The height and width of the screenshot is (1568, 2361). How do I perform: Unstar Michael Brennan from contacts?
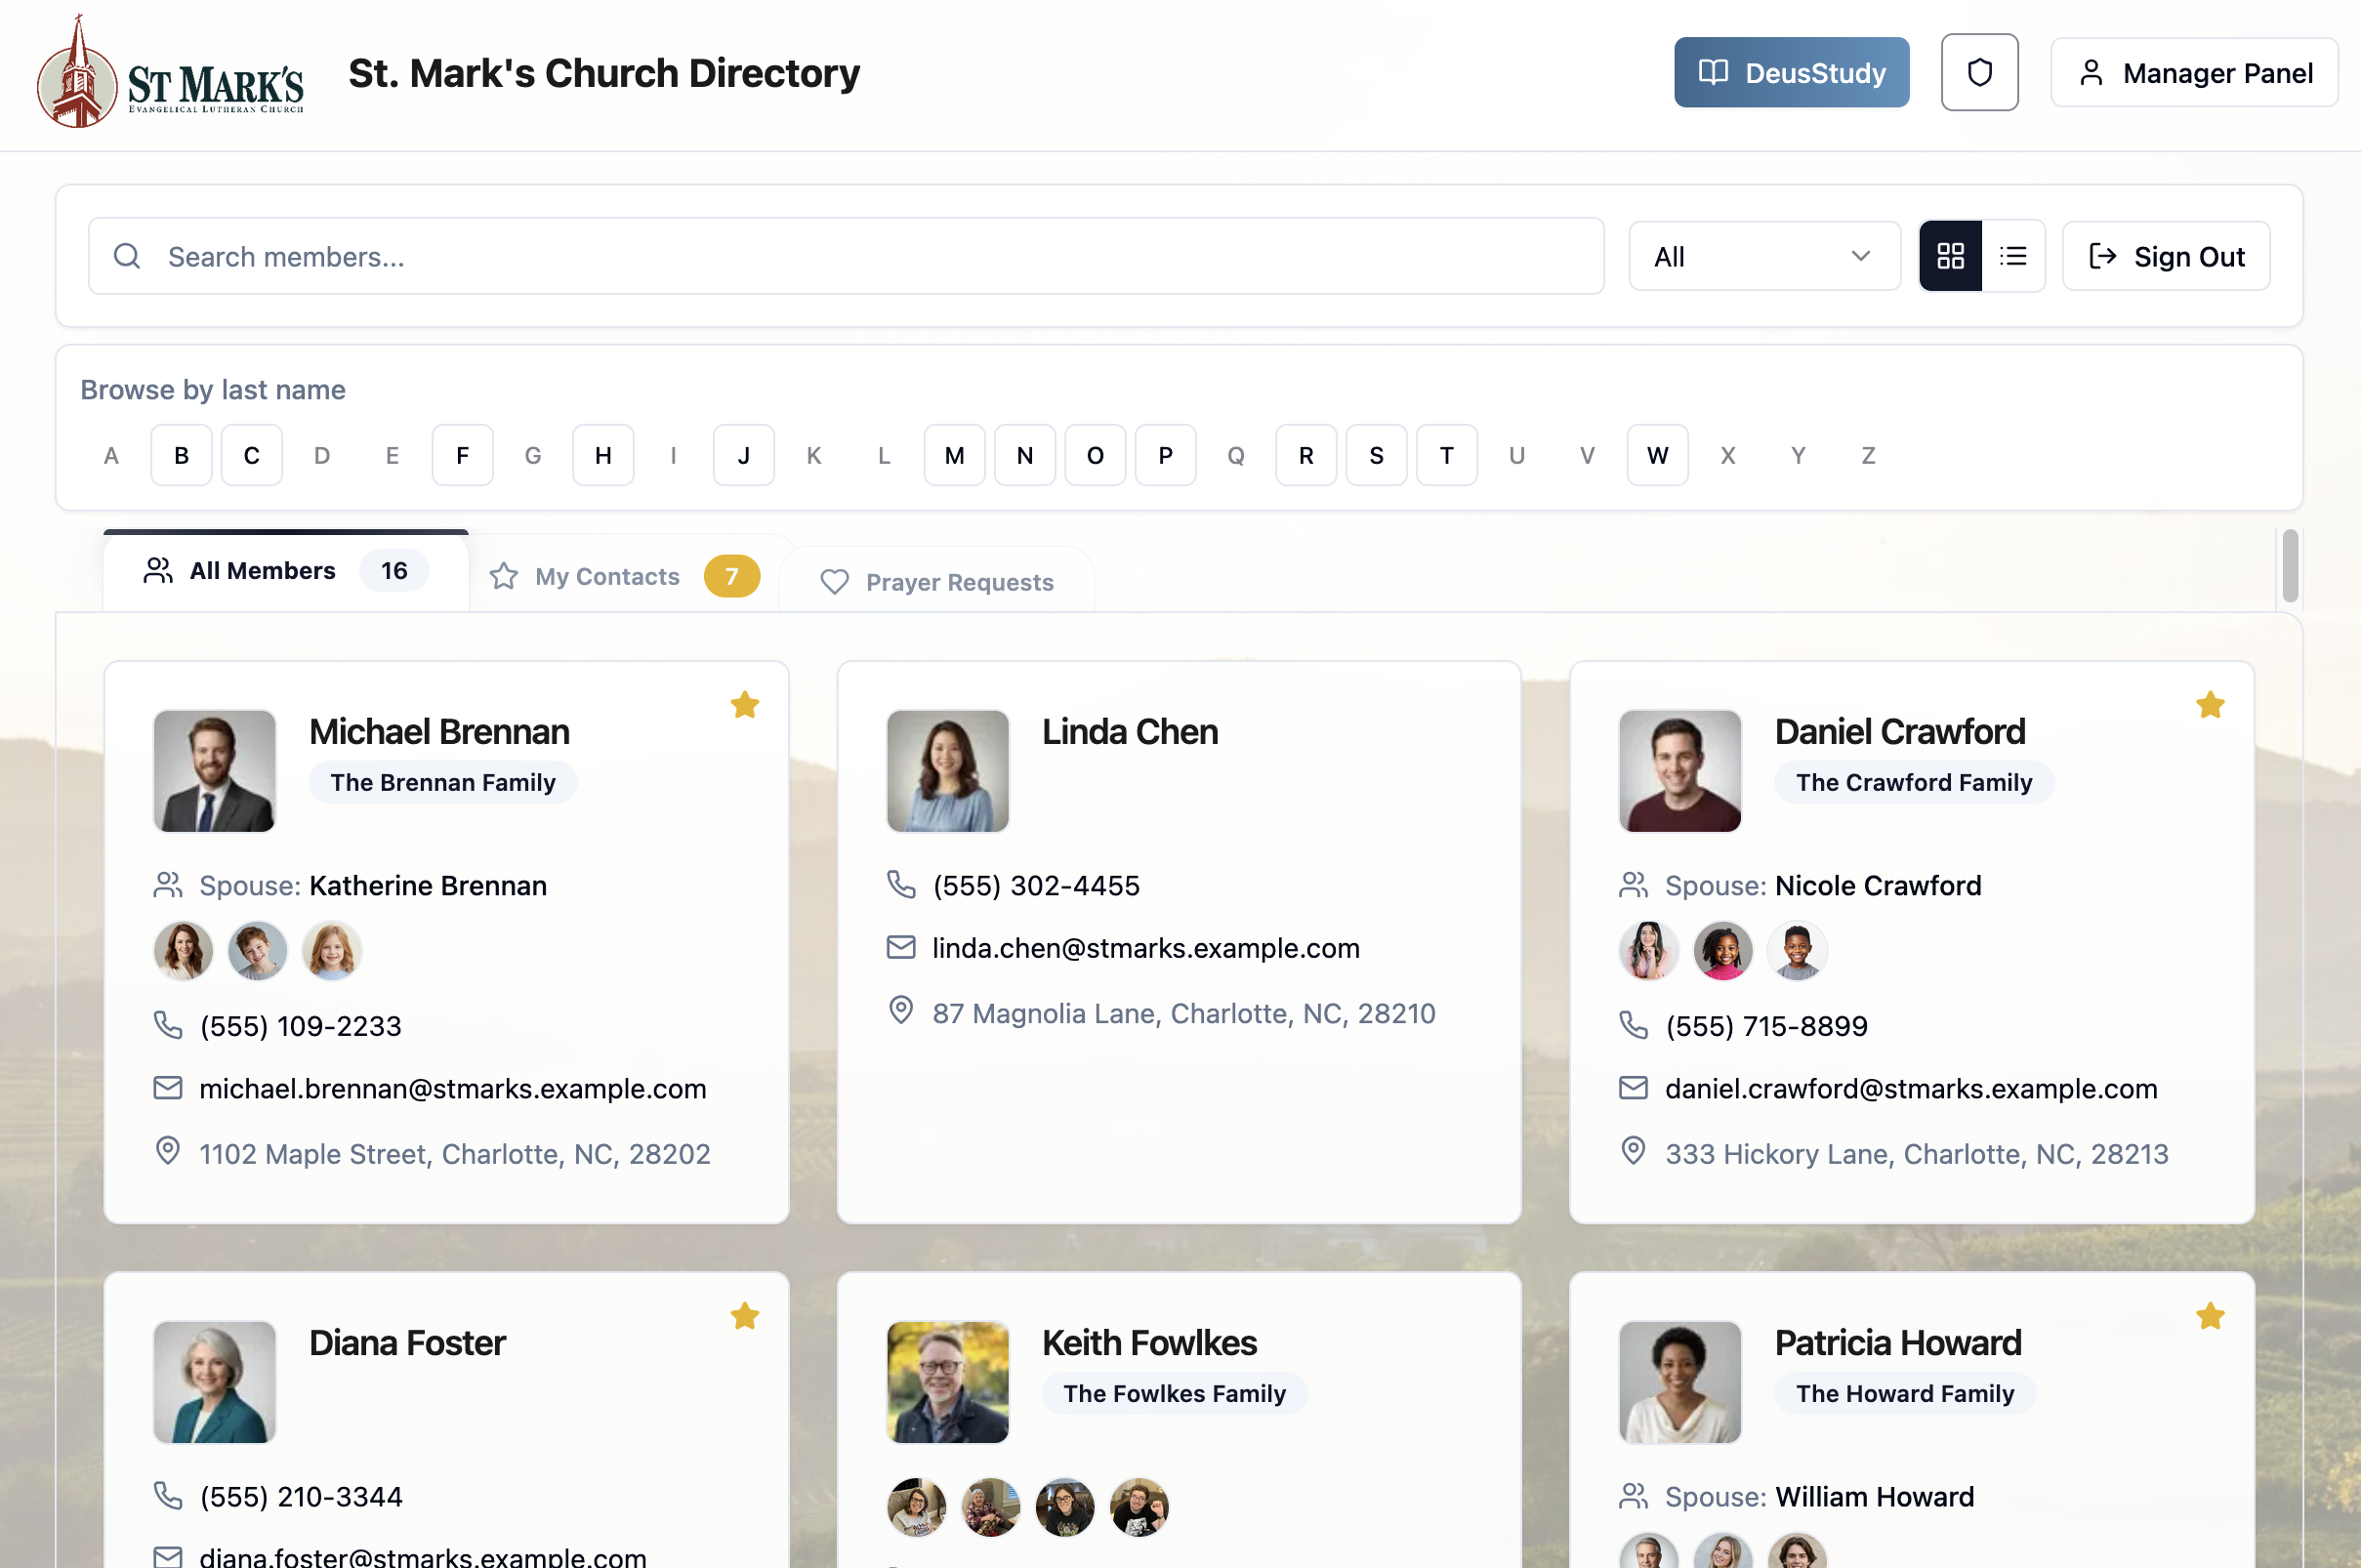coord(744,705)
